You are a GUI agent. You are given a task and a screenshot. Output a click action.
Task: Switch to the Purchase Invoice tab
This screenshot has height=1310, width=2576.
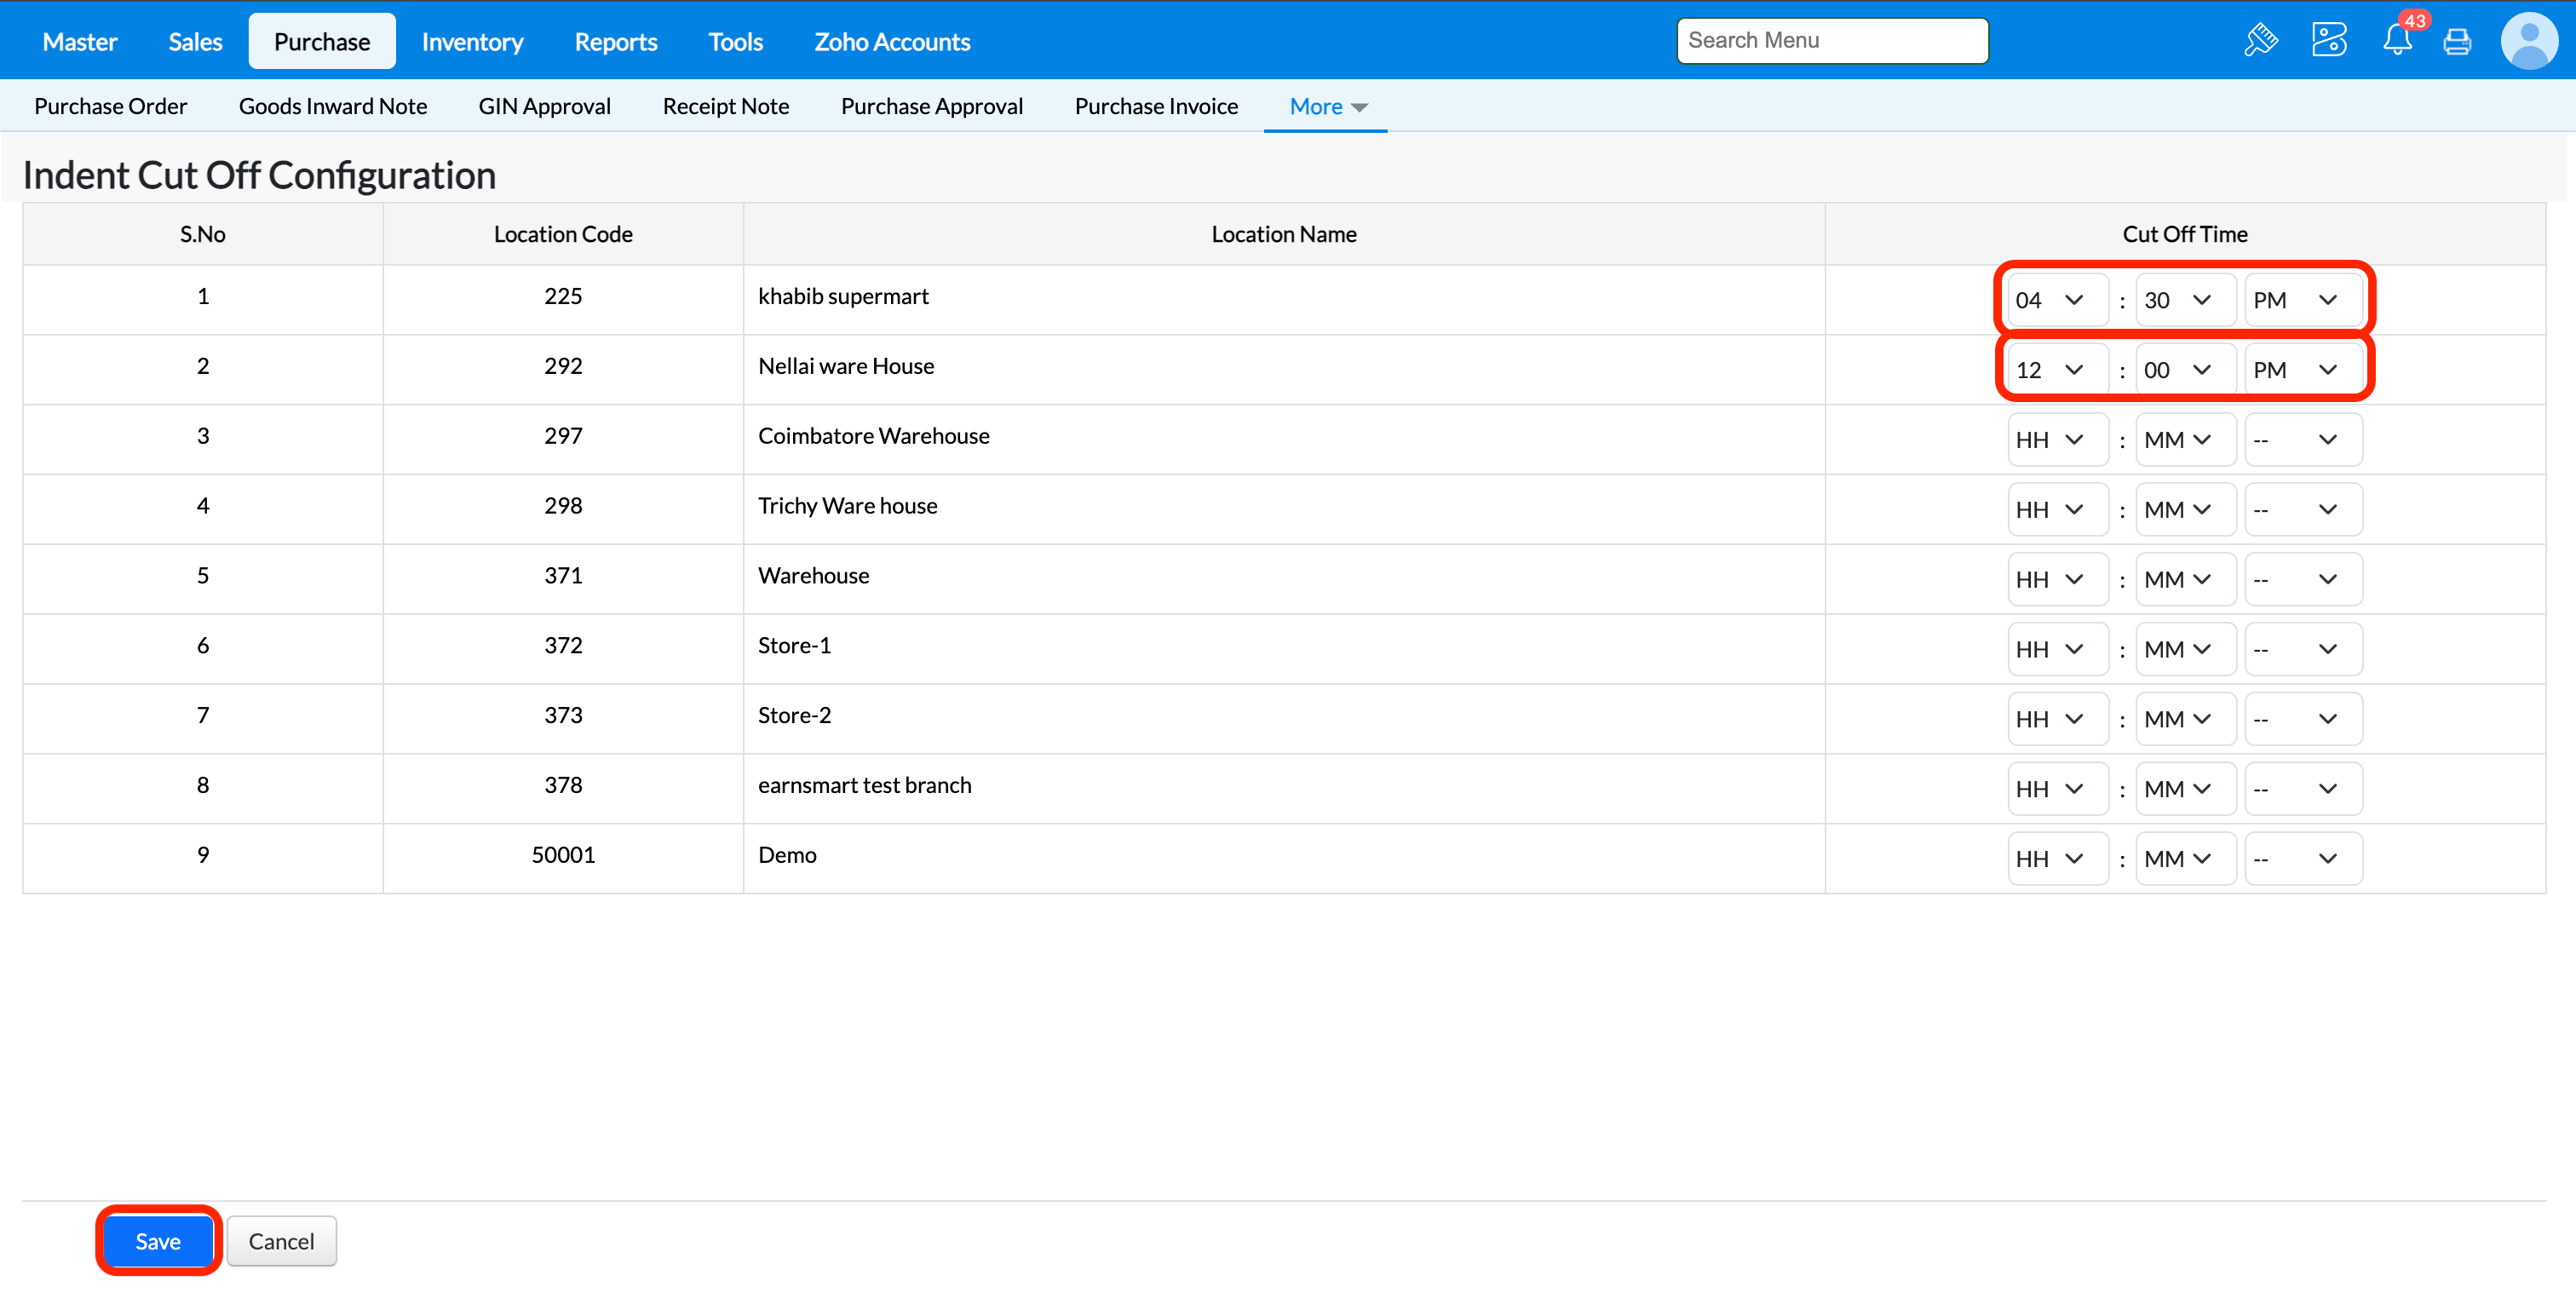(x=1155, y=106)
